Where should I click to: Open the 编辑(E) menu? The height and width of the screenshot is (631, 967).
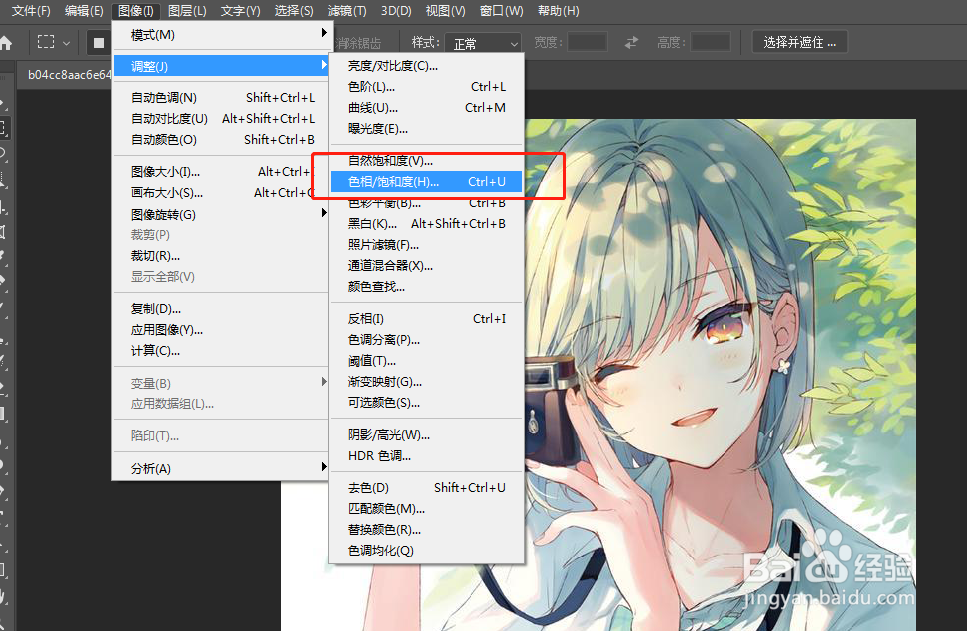point(83,10)
